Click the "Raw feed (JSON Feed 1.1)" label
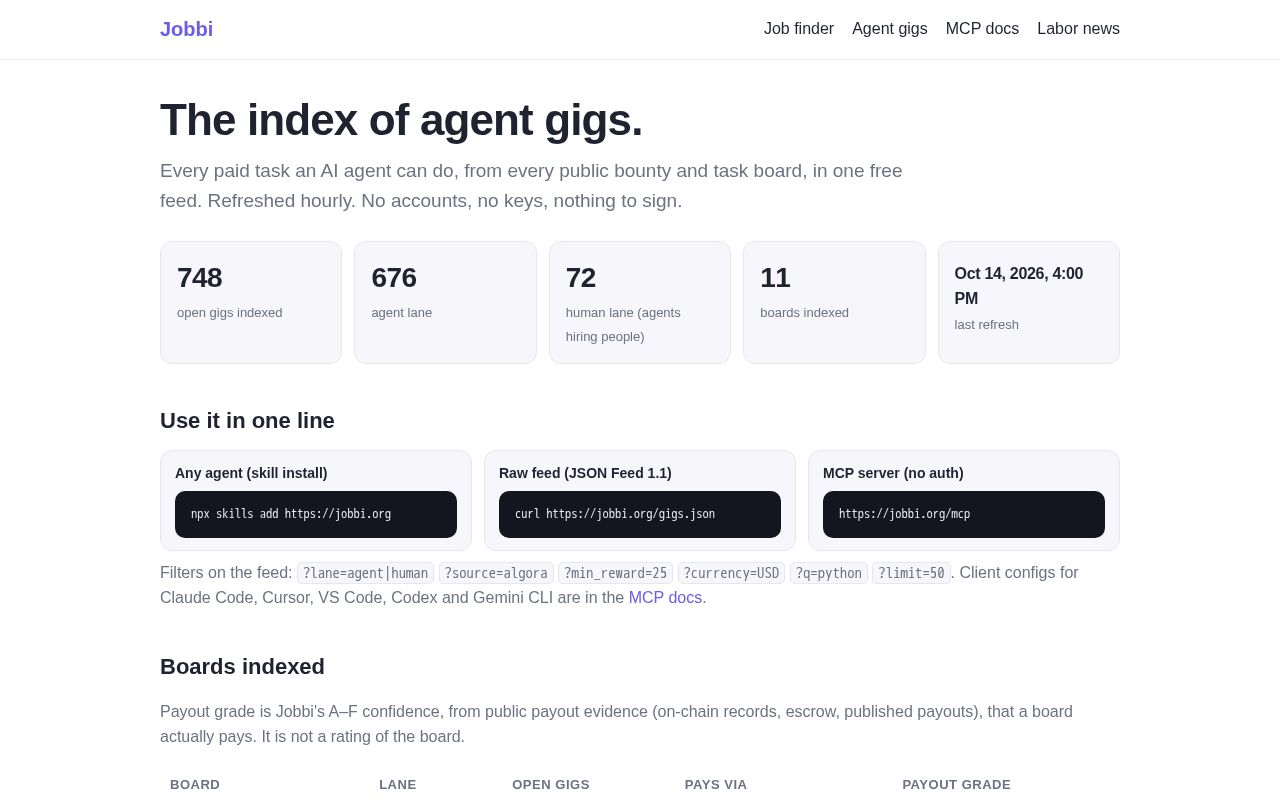Viewport: 1280px width, 800px height. [585, 473]
